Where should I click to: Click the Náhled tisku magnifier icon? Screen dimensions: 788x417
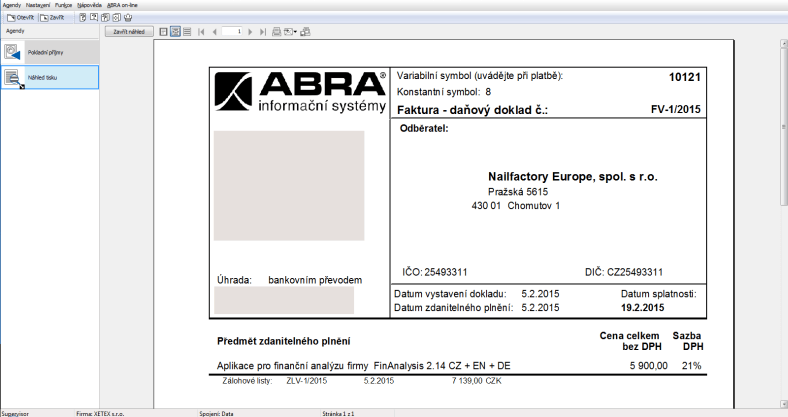tap(13, 78)
